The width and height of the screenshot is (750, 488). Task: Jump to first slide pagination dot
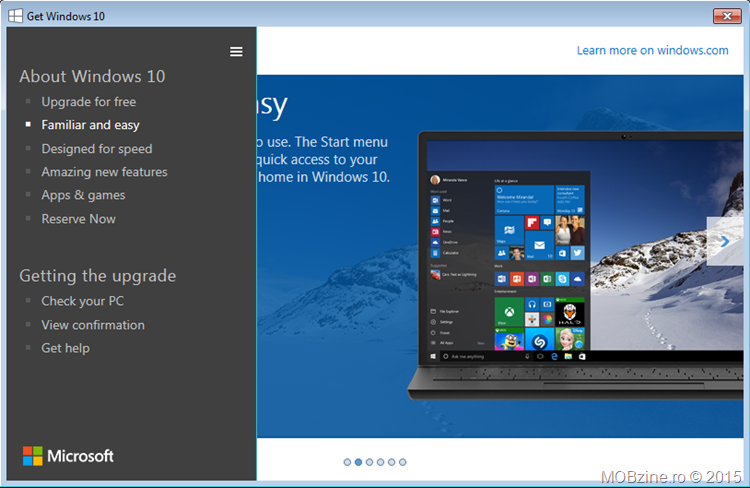click(x=347, y=462)
